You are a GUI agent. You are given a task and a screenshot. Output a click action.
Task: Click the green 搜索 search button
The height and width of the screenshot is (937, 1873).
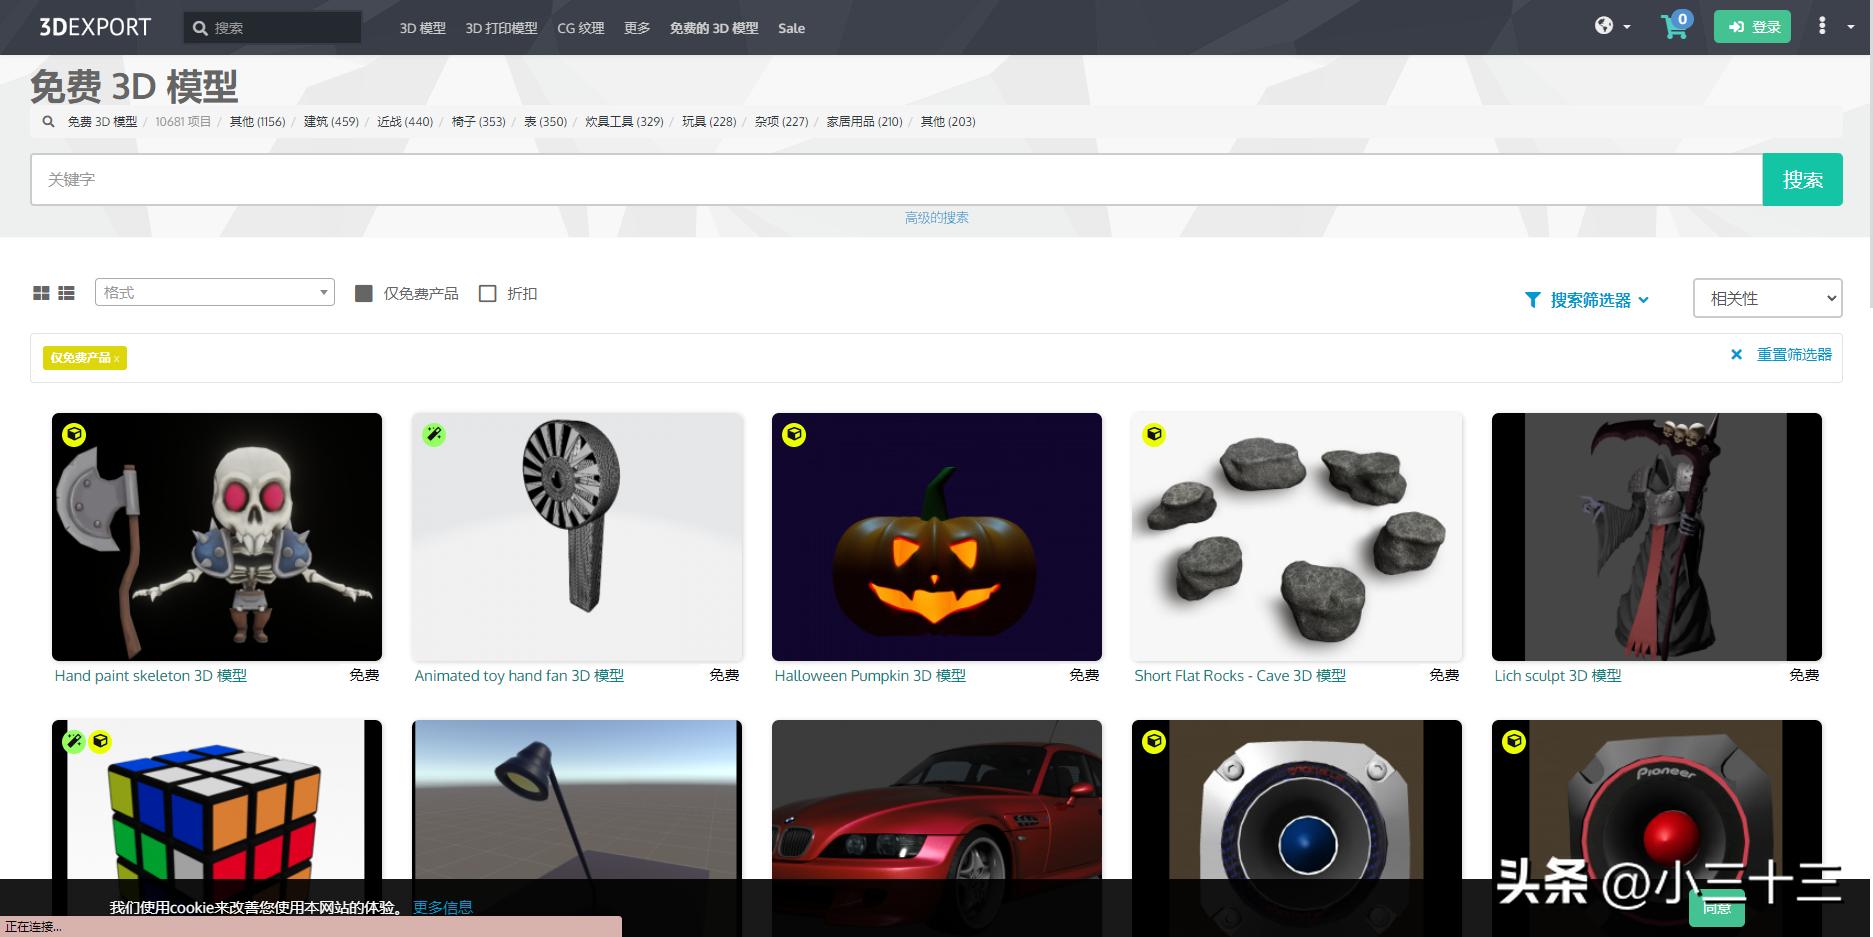[1802, 179]
